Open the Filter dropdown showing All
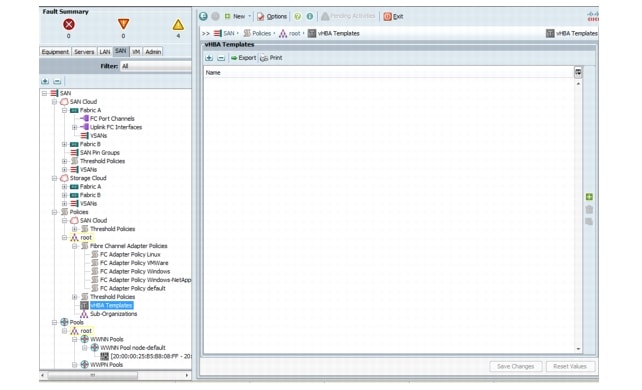The width and height of the screenshot is (642, 390). pos(156,66)
